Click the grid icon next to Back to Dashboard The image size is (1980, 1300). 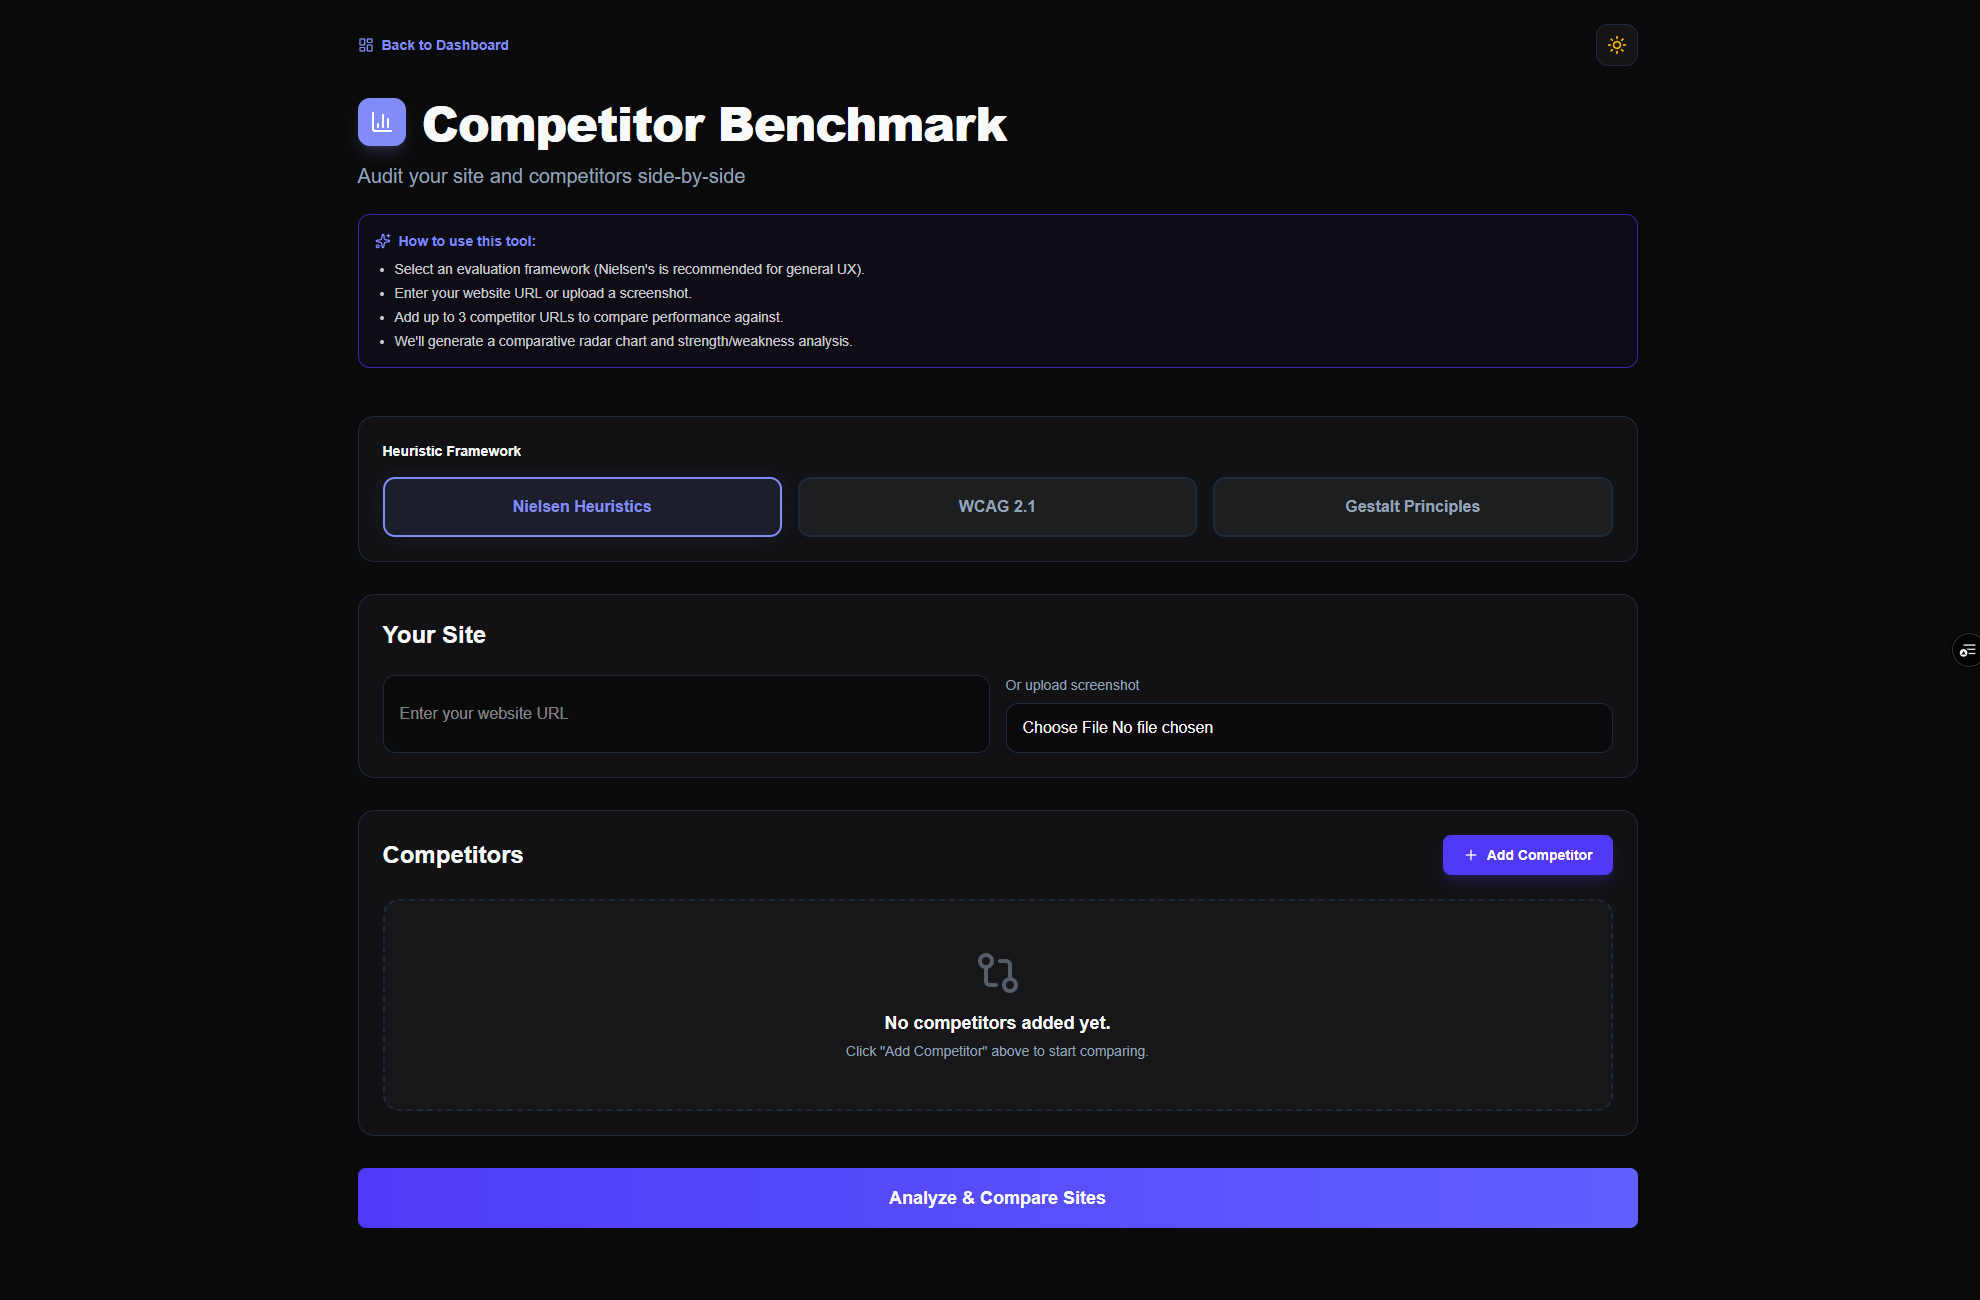coord(366,44)
